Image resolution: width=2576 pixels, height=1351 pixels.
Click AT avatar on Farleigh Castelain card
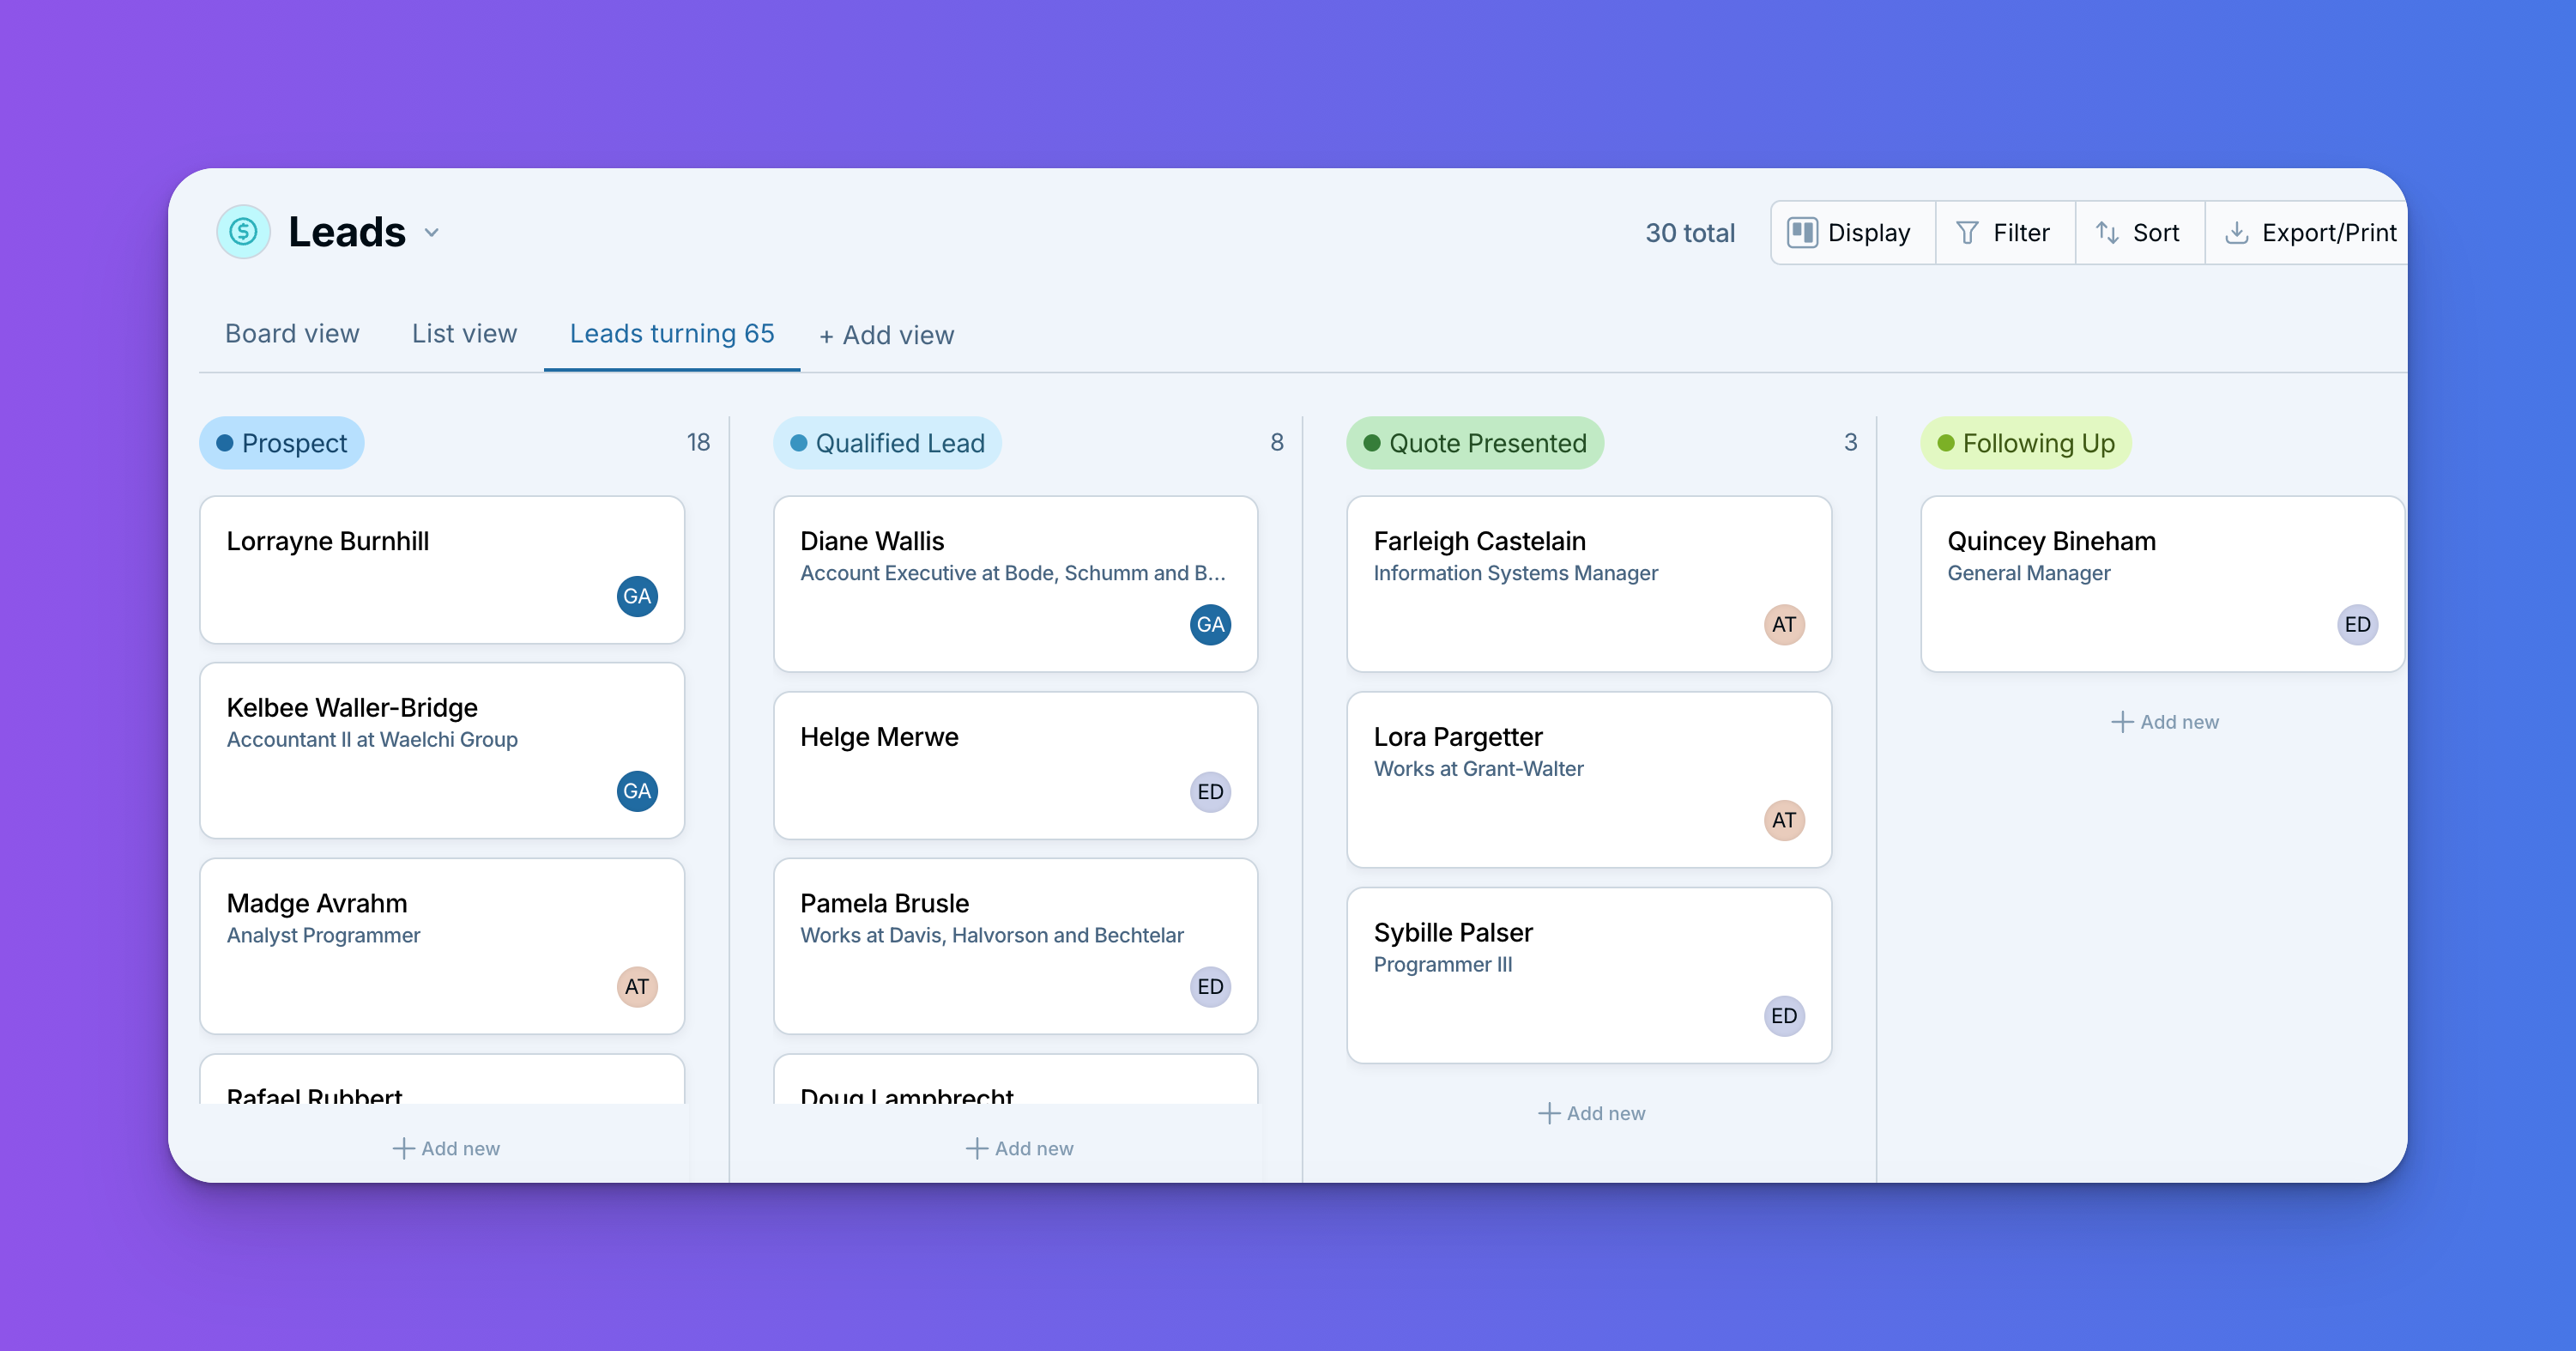pyautogui.click(x=1784, y=625)
